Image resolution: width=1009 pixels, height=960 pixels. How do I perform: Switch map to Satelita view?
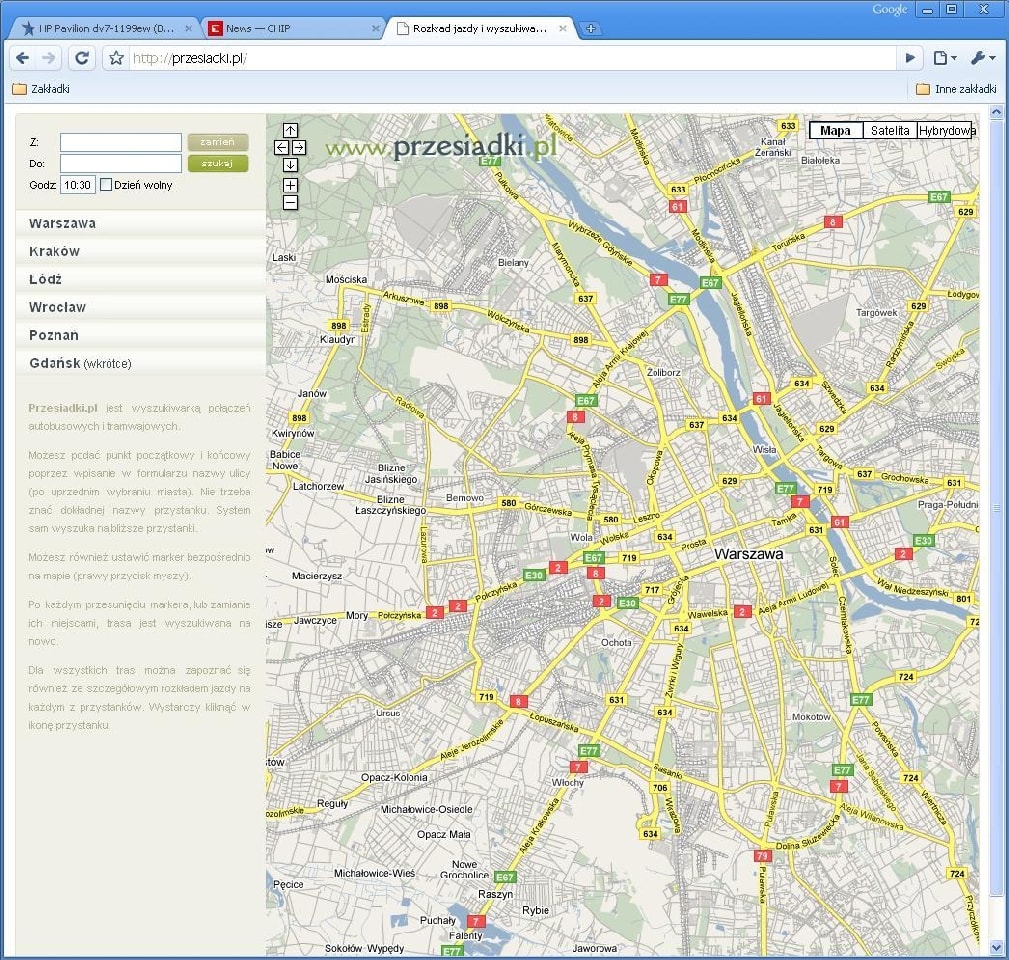[x=889, y=130]
